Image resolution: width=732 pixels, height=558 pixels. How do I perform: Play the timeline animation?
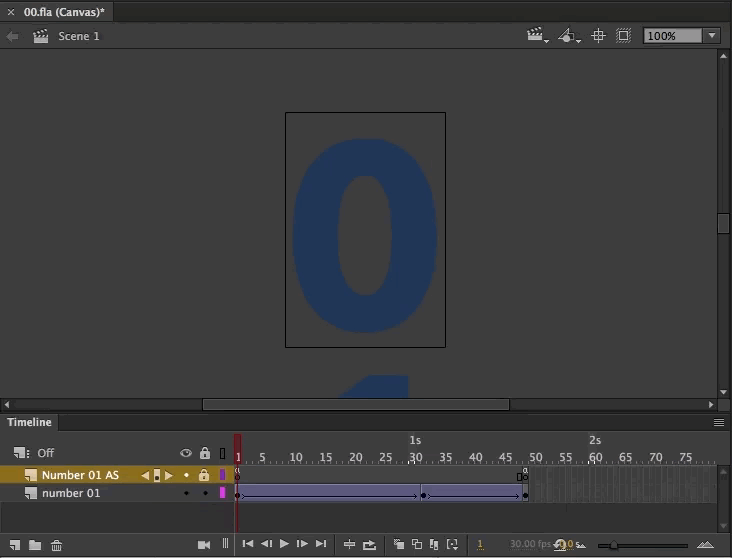pos(284,544)
